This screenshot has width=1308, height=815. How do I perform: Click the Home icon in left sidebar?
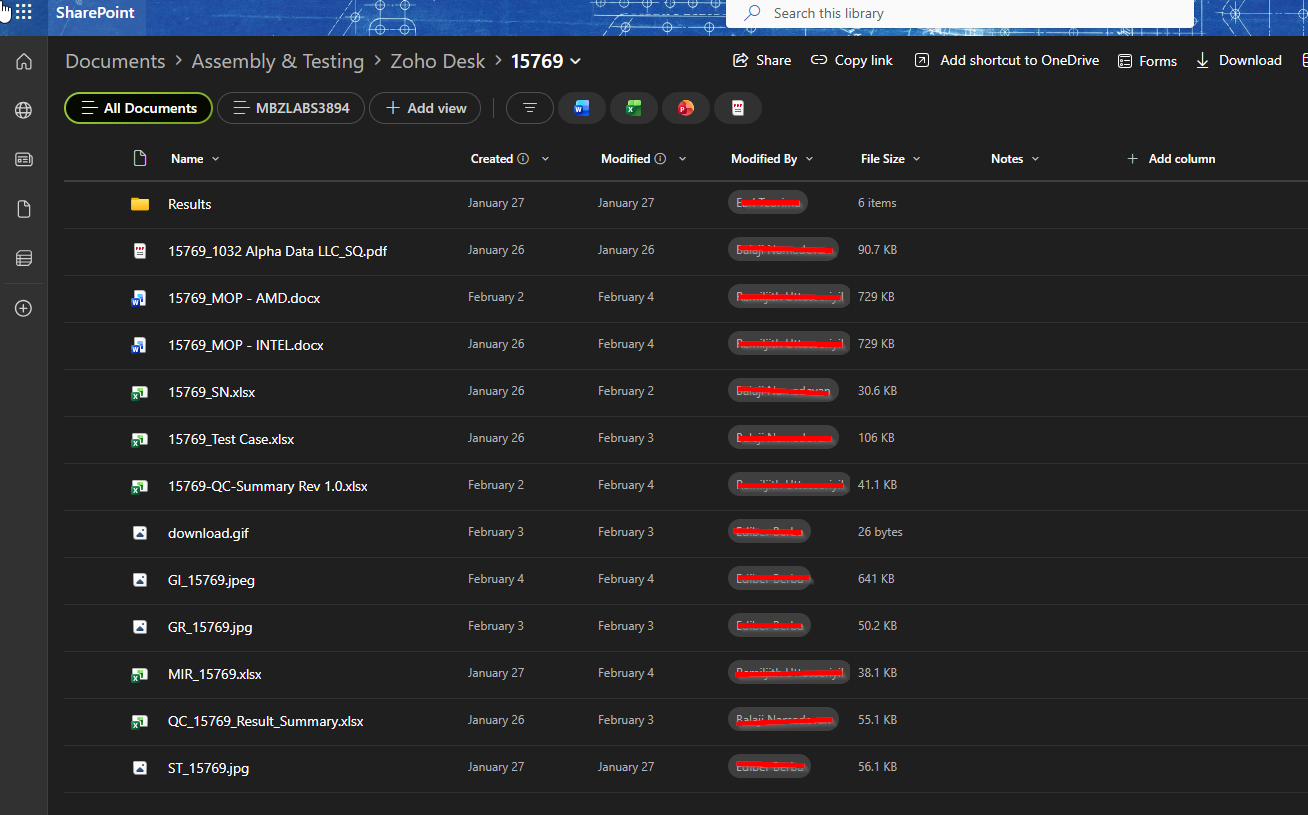coord(24,62)
